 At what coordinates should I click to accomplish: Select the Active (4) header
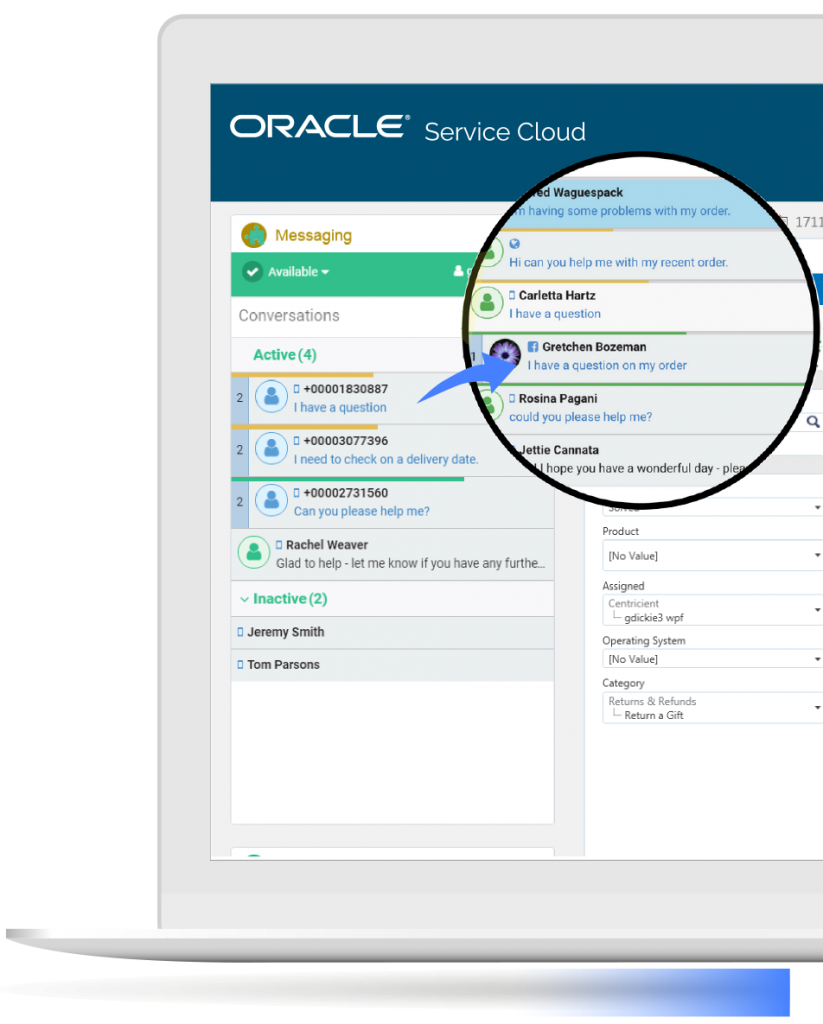click(x=285, y=355)
